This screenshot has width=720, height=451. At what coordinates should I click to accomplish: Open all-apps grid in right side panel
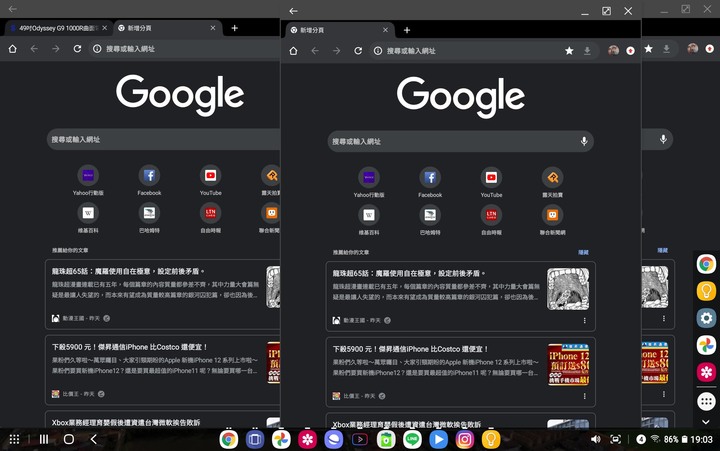(706, 402)
